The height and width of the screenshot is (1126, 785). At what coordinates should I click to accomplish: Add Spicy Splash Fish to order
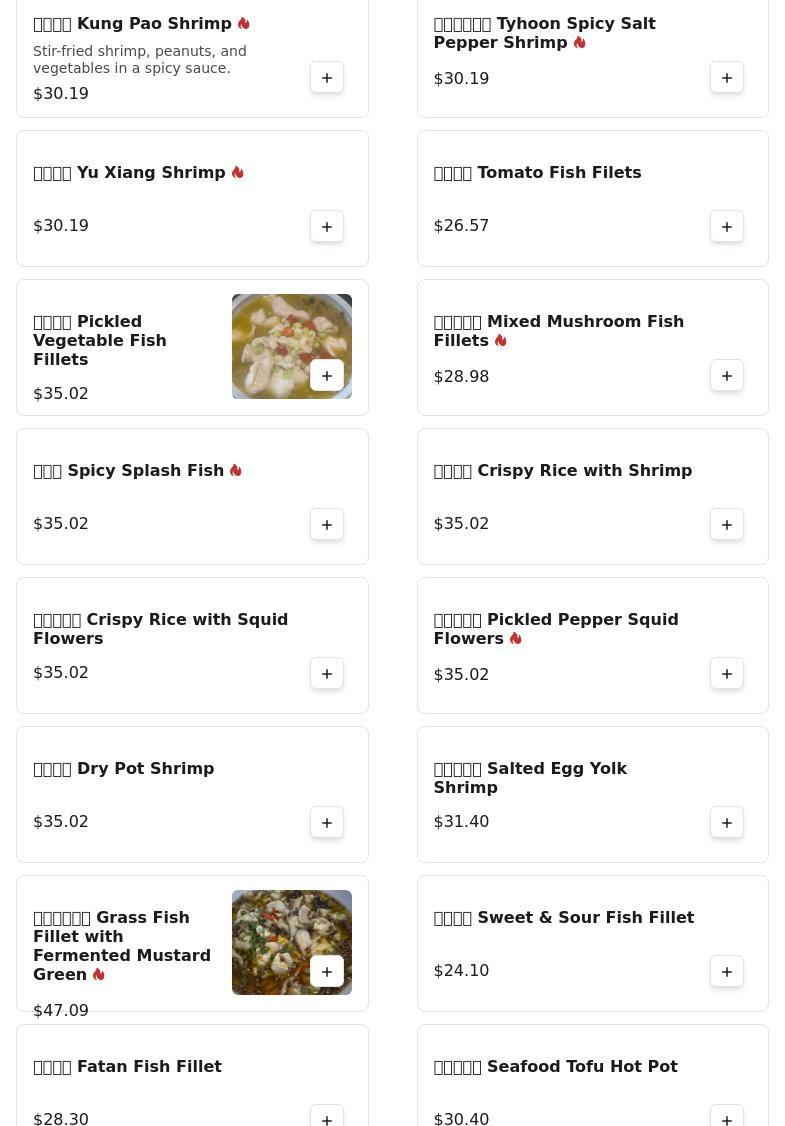click(x=327, y=525)
